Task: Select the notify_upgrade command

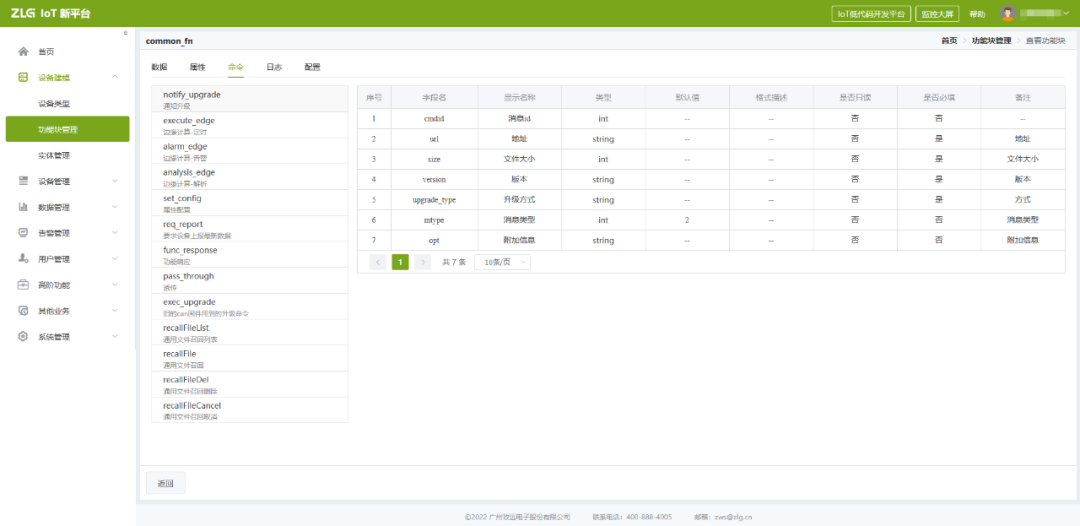Action: 250,99
